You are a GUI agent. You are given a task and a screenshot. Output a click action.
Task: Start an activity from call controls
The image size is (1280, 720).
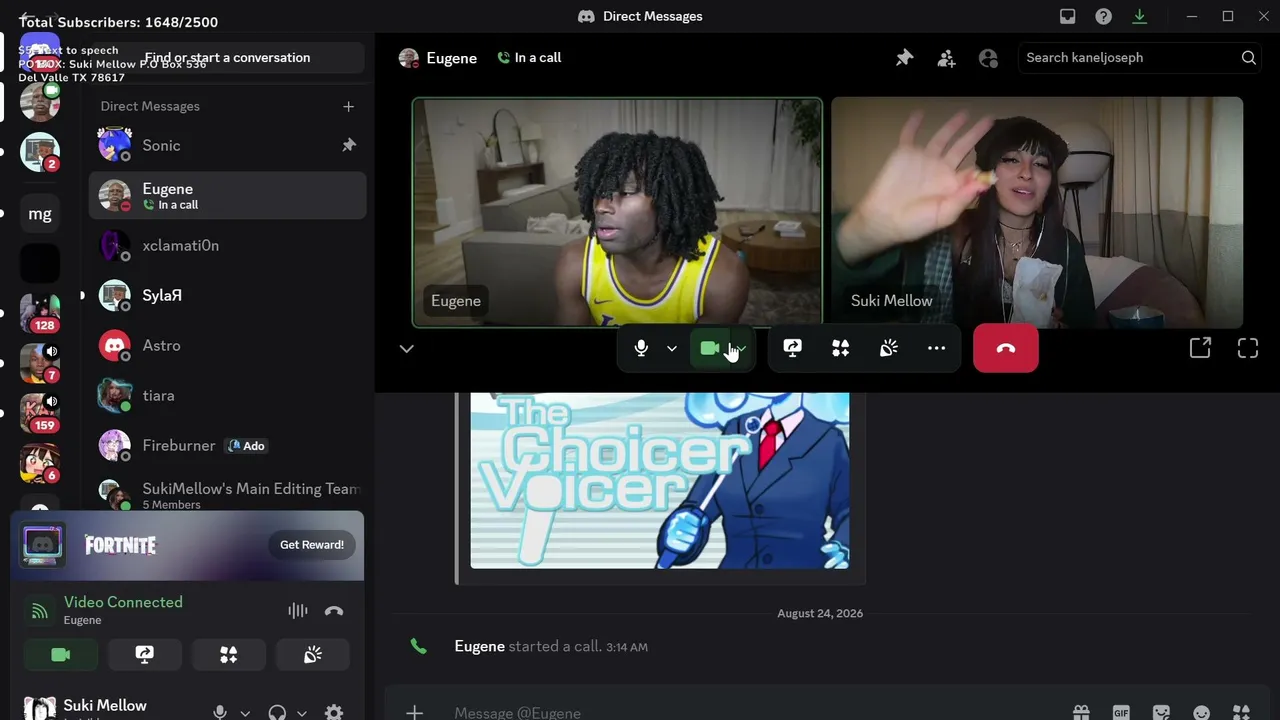click(x=840, y=348)
